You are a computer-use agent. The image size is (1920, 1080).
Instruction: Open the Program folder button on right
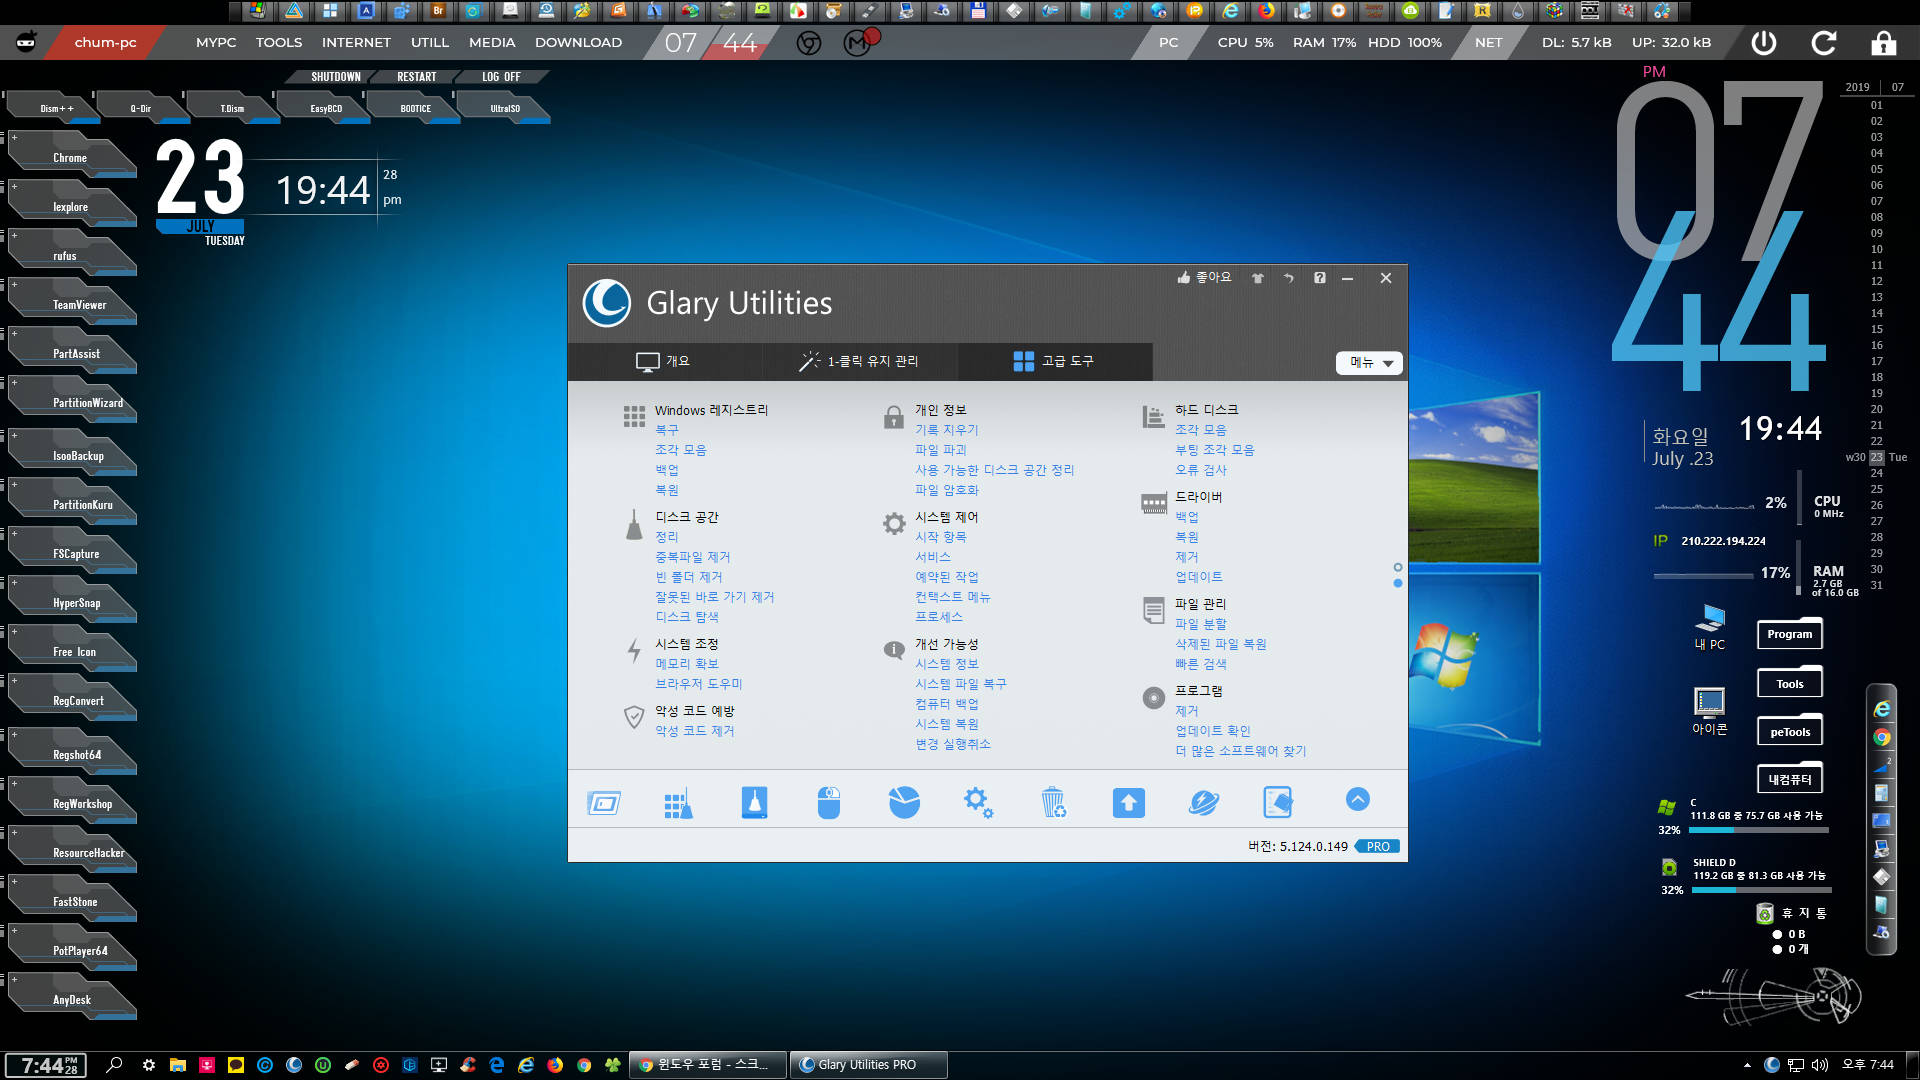click(x=1789, y=634)
